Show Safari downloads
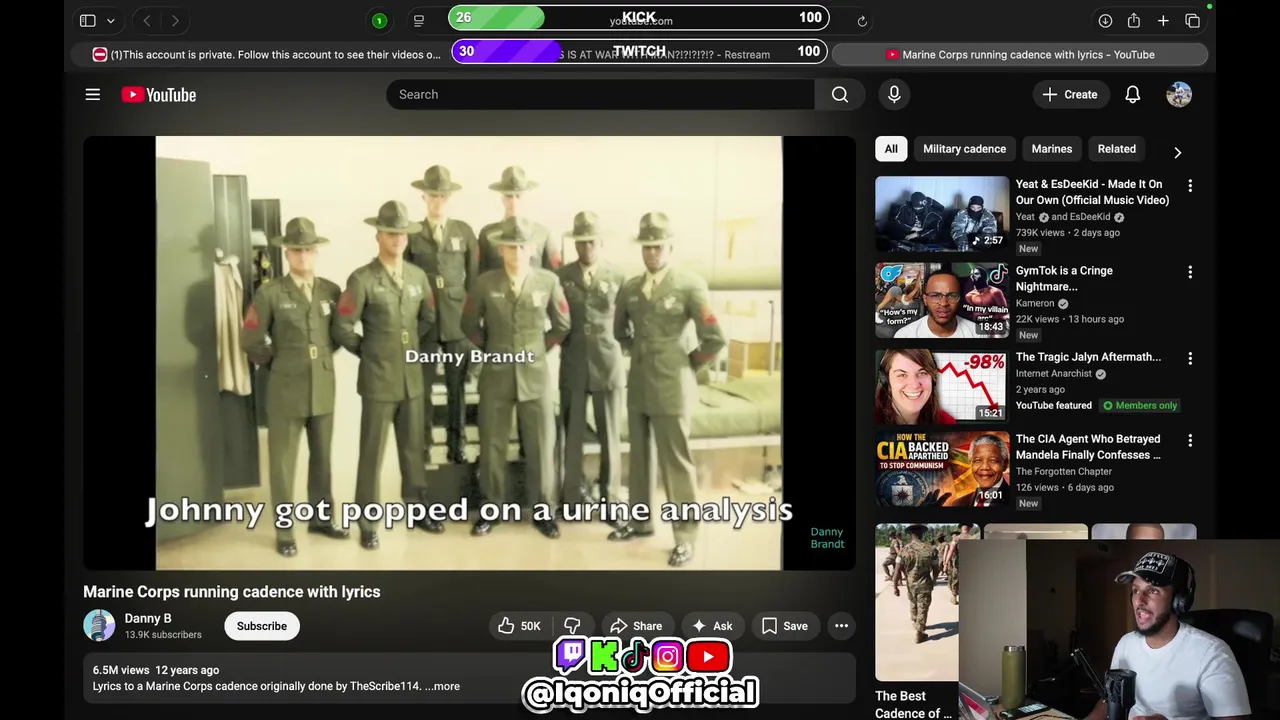 pyautogui.click(x=1105, y=20)
